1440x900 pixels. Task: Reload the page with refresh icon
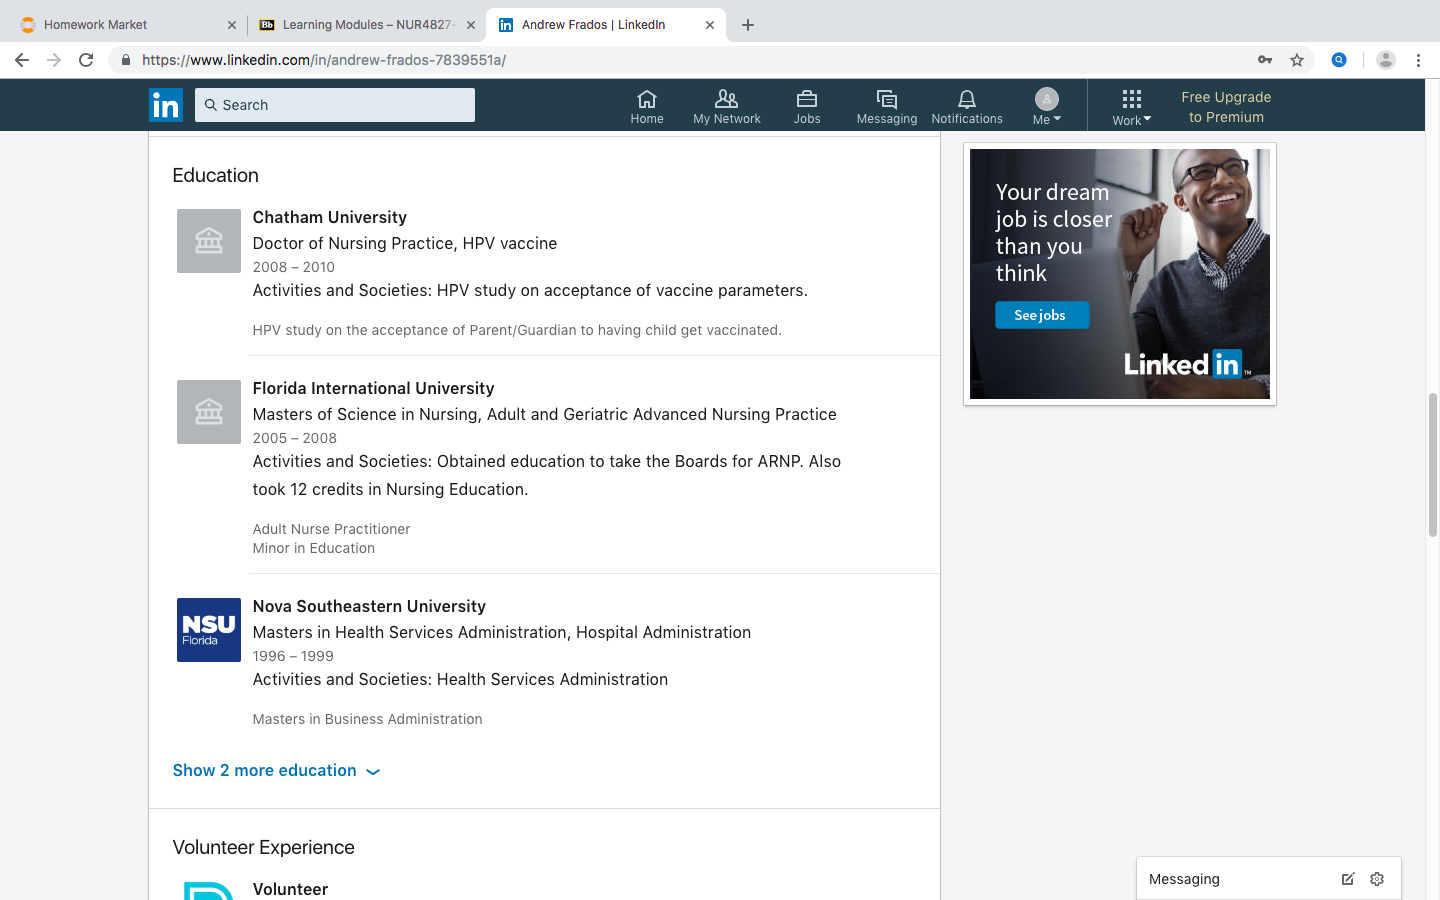pyautogui.click(x=86, y=60)
